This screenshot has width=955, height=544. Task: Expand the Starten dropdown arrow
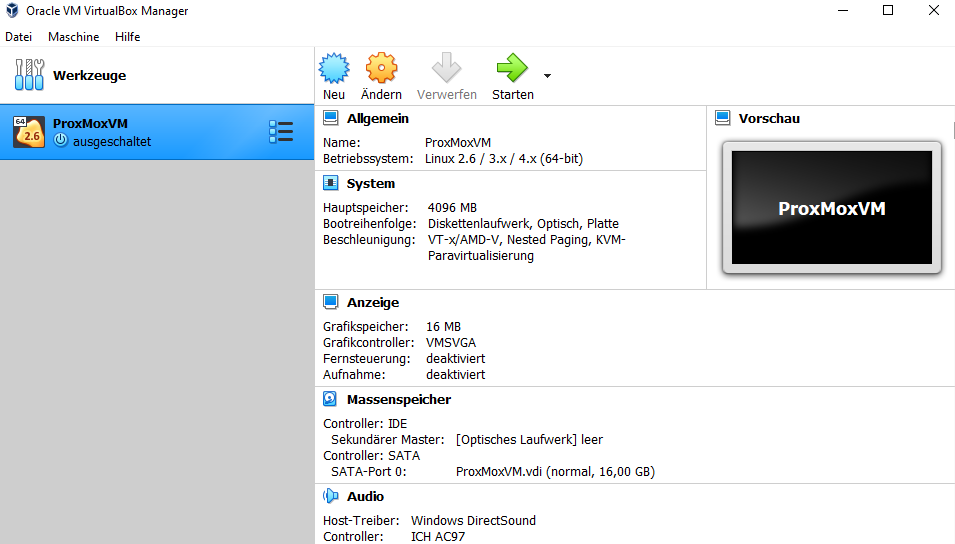[x=547, y=76]
